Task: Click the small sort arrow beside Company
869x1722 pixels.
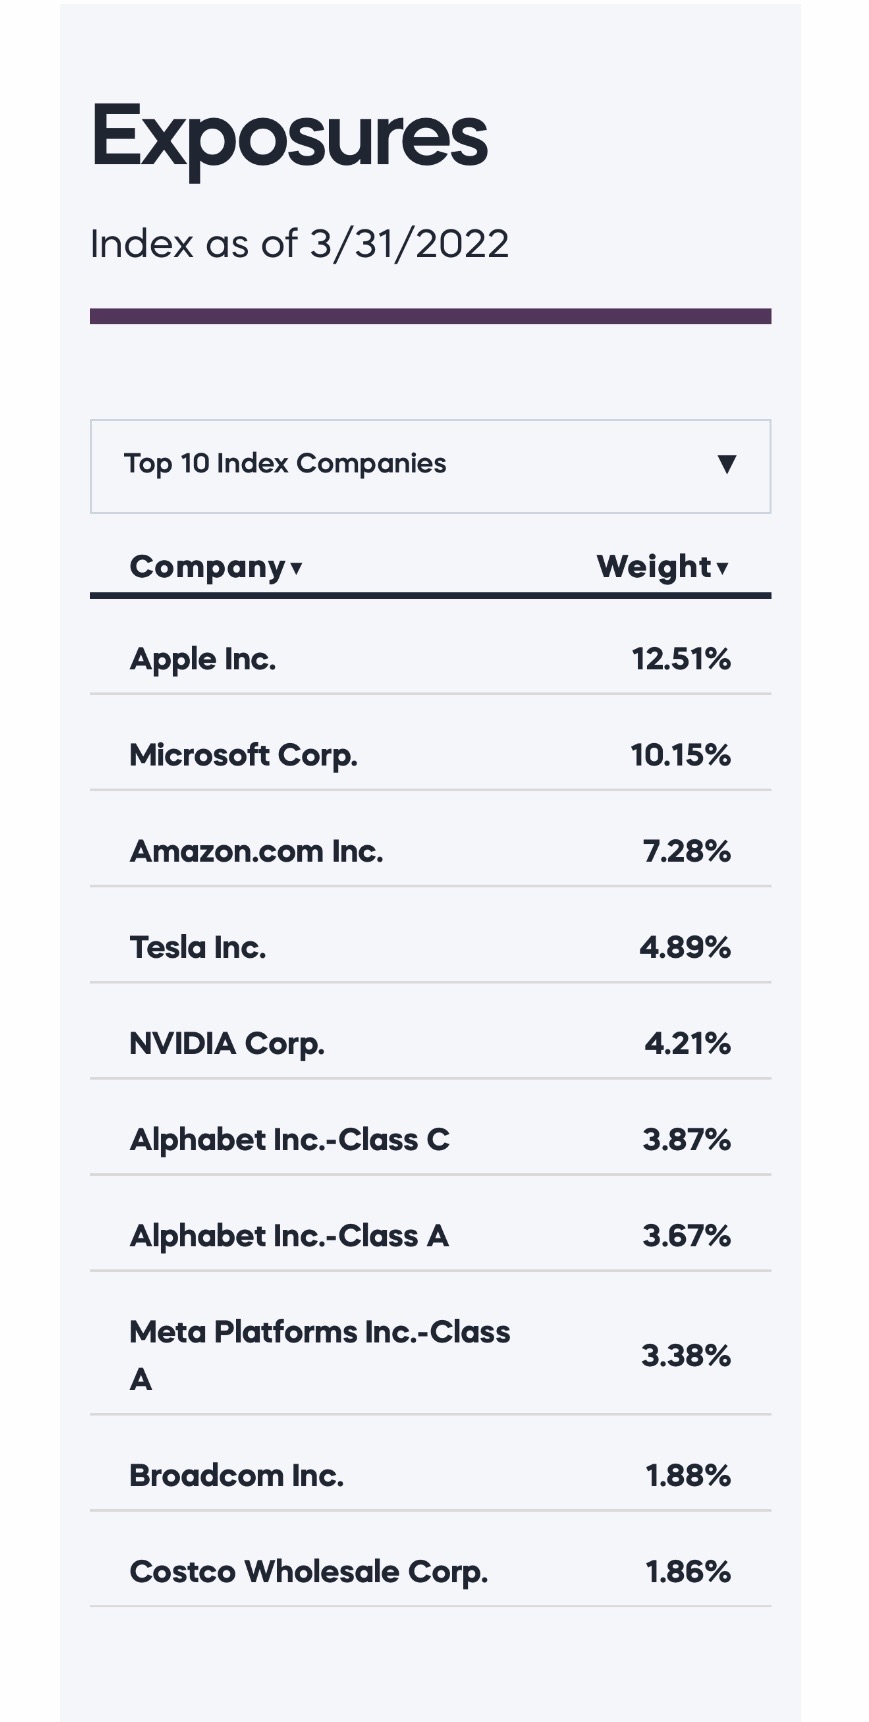Action: point(296,569)
